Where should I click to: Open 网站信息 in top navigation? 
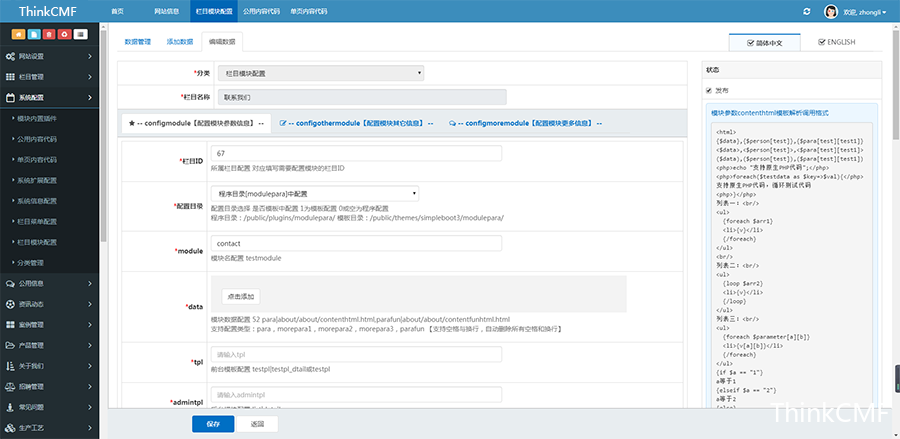coord(166,11)
